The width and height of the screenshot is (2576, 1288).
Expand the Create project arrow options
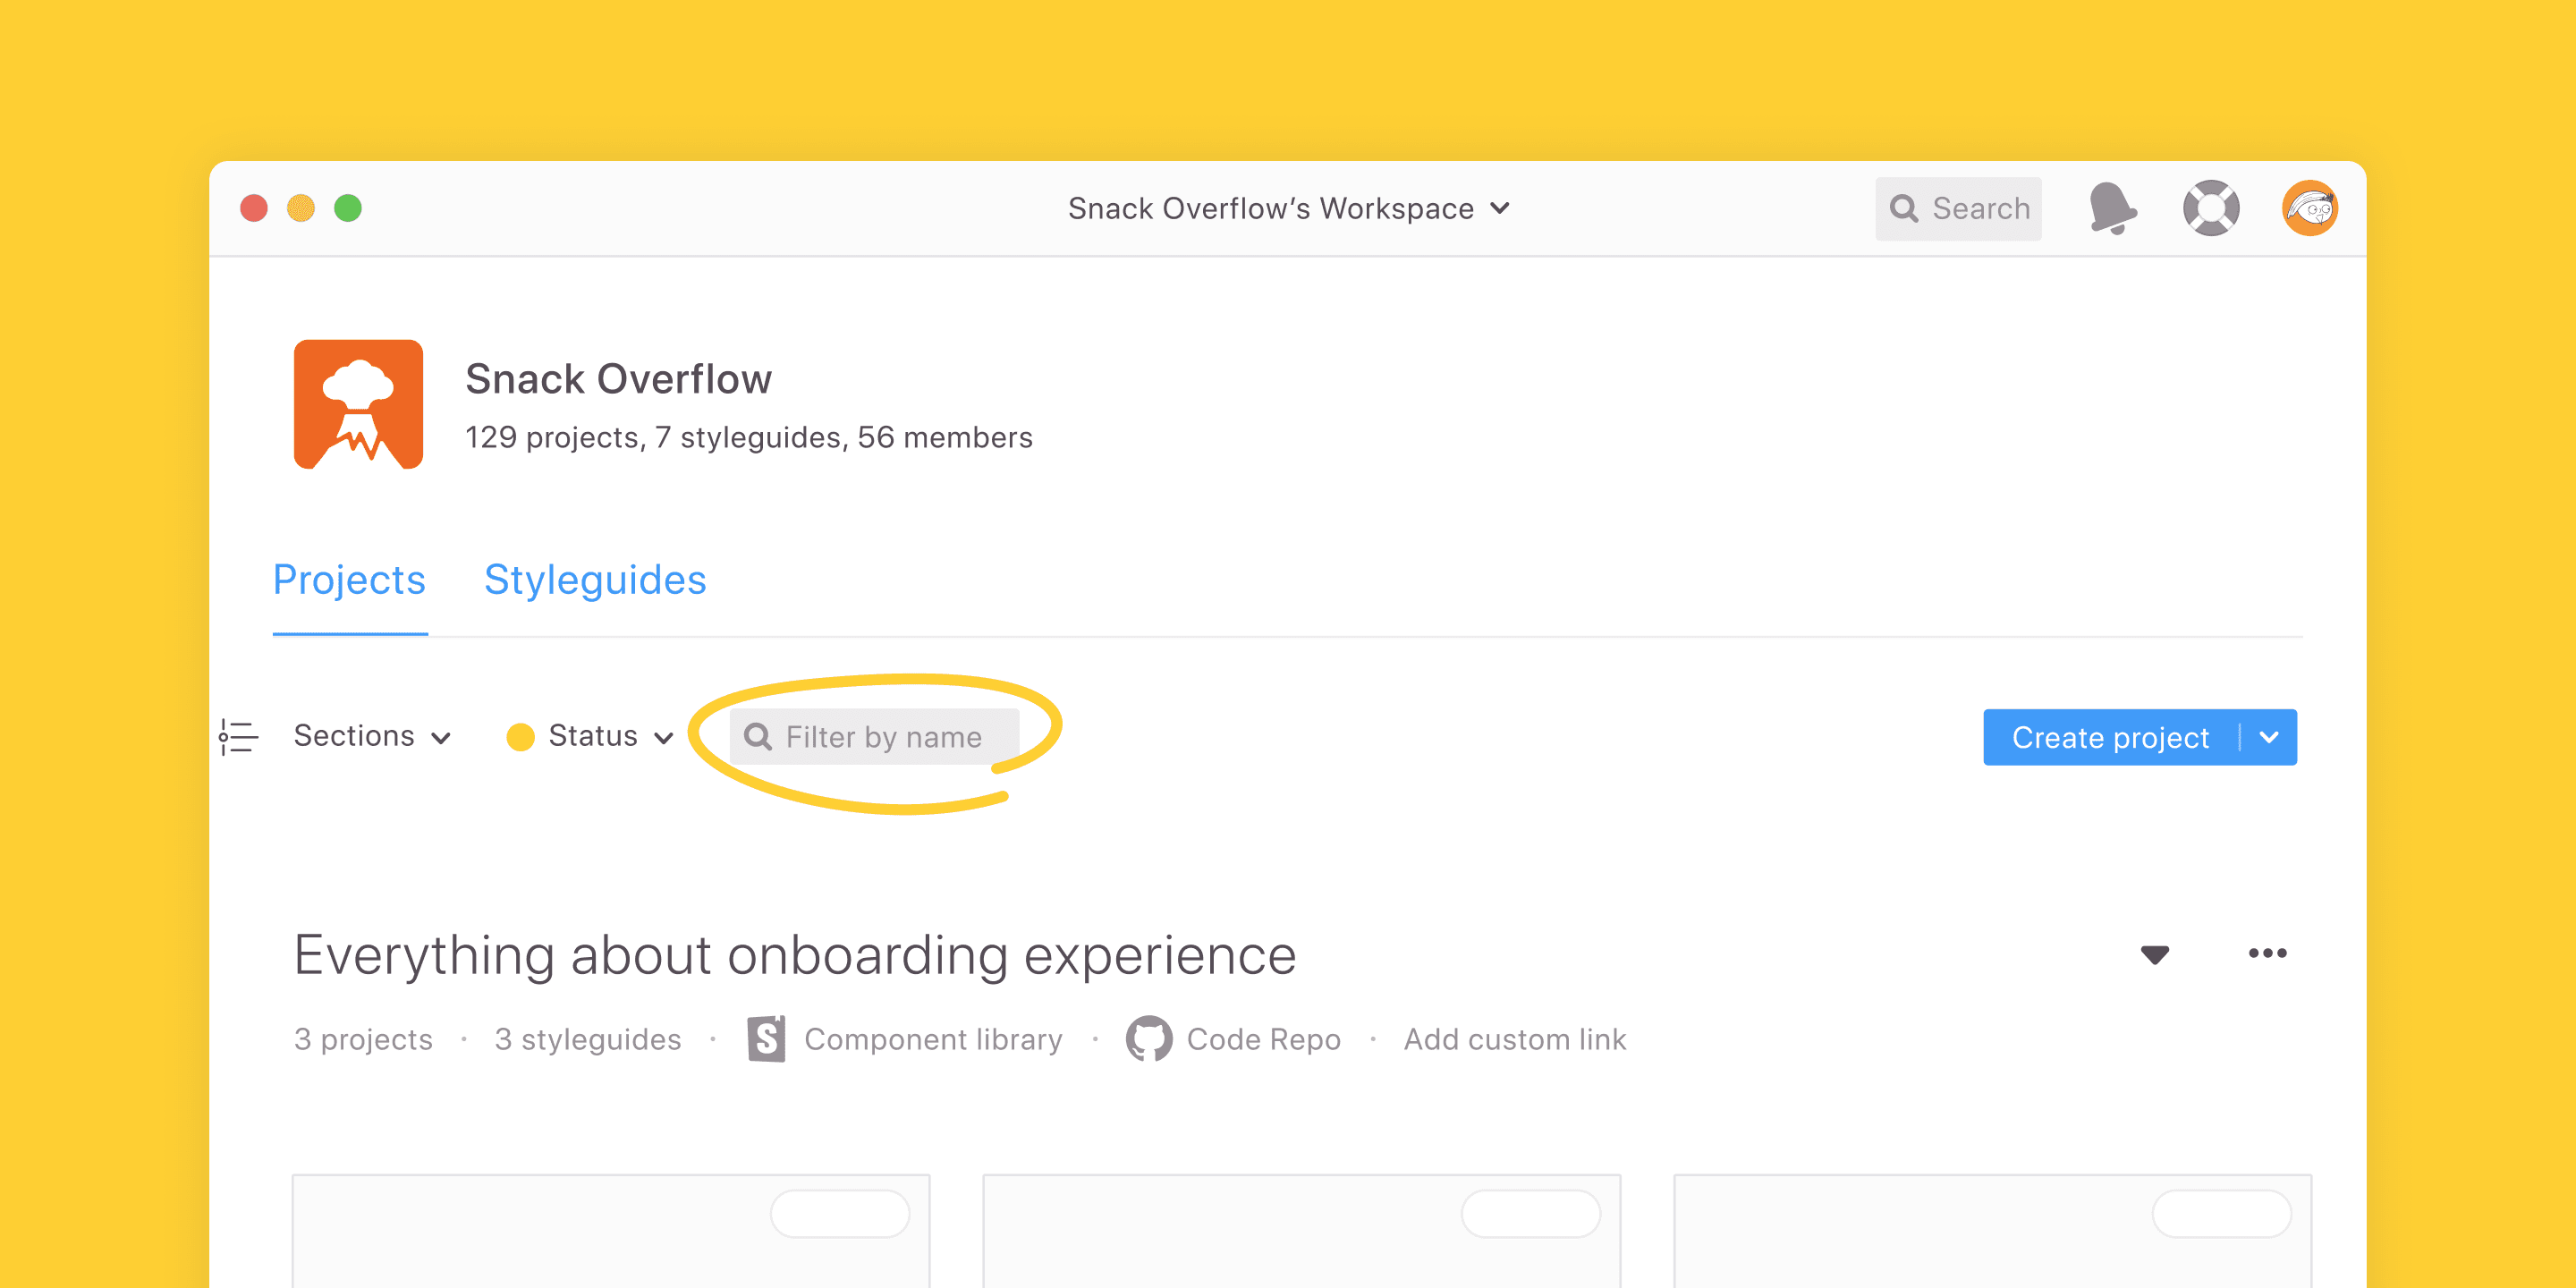pyautogui.click(x=2269, y=737)
